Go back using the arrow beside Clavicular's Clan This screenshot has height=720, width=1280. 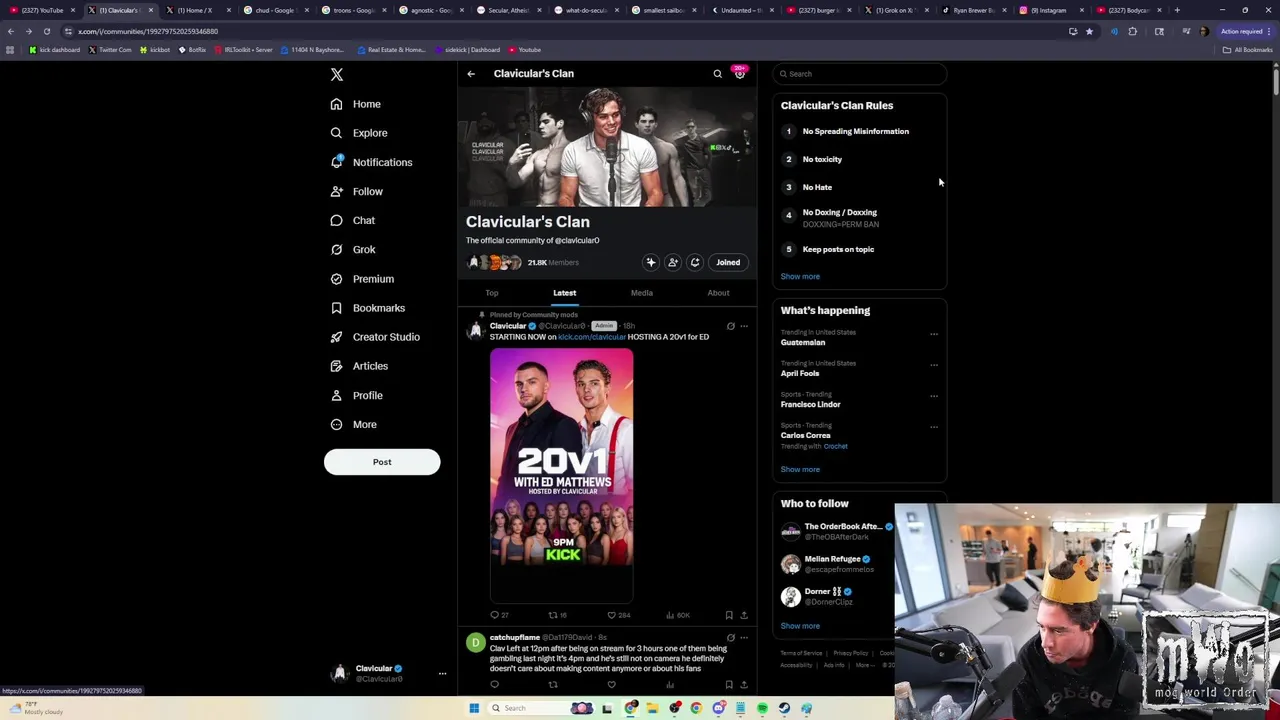point(471,73)
